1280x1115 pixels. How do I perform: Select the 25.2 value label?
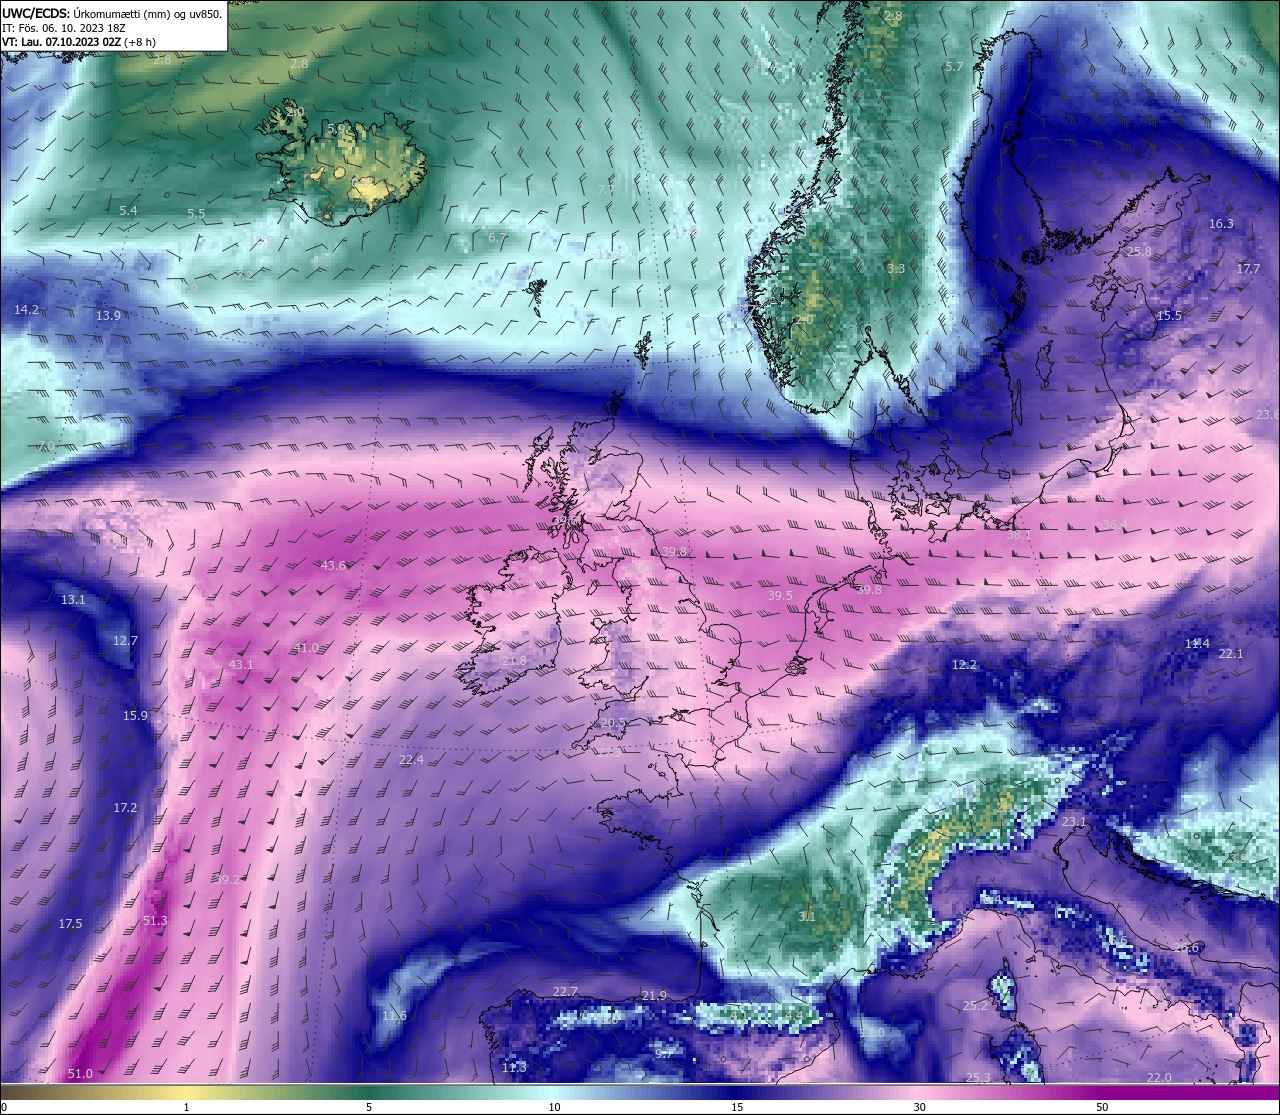pyautogui.click(x=975, y=1006)
